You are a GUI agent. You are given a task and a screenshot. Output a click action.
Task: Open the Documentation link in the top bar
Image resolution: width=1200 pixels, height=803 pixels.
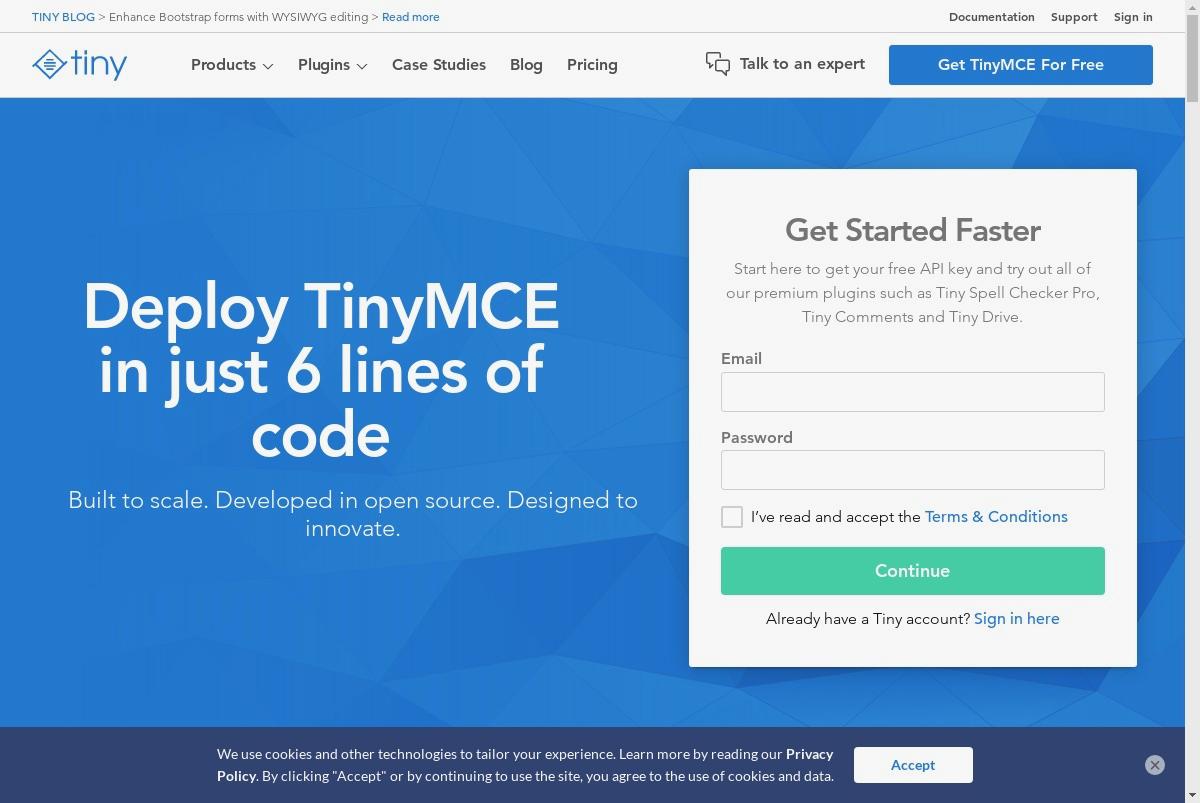[992, 17]
